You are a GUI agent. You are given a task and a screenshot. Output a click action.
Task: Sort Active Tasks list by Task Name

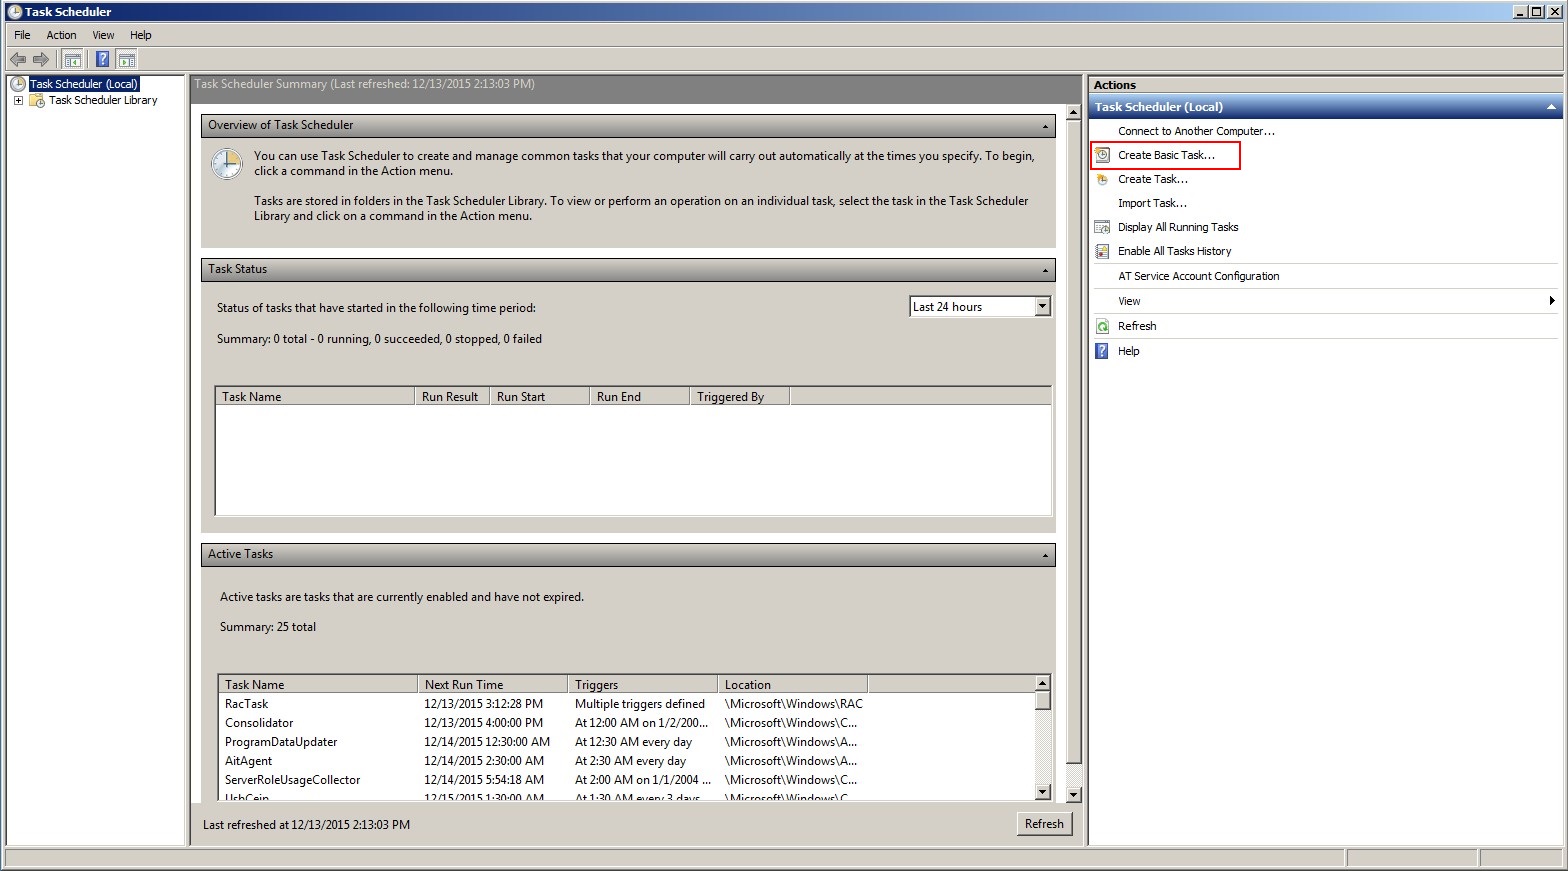[318, 685]
